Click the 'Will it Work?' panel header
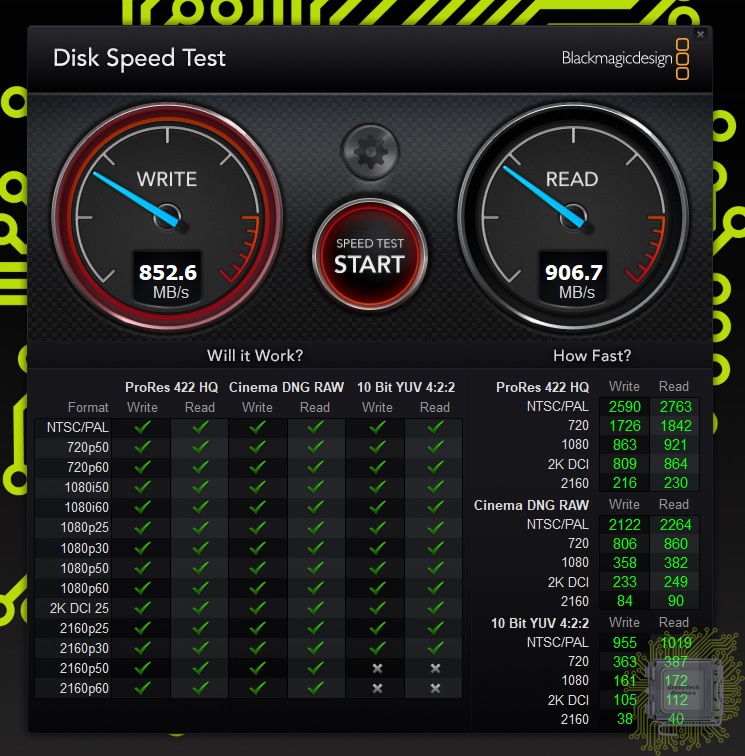This screenshot has height=756, width=745. click(254, 355)
